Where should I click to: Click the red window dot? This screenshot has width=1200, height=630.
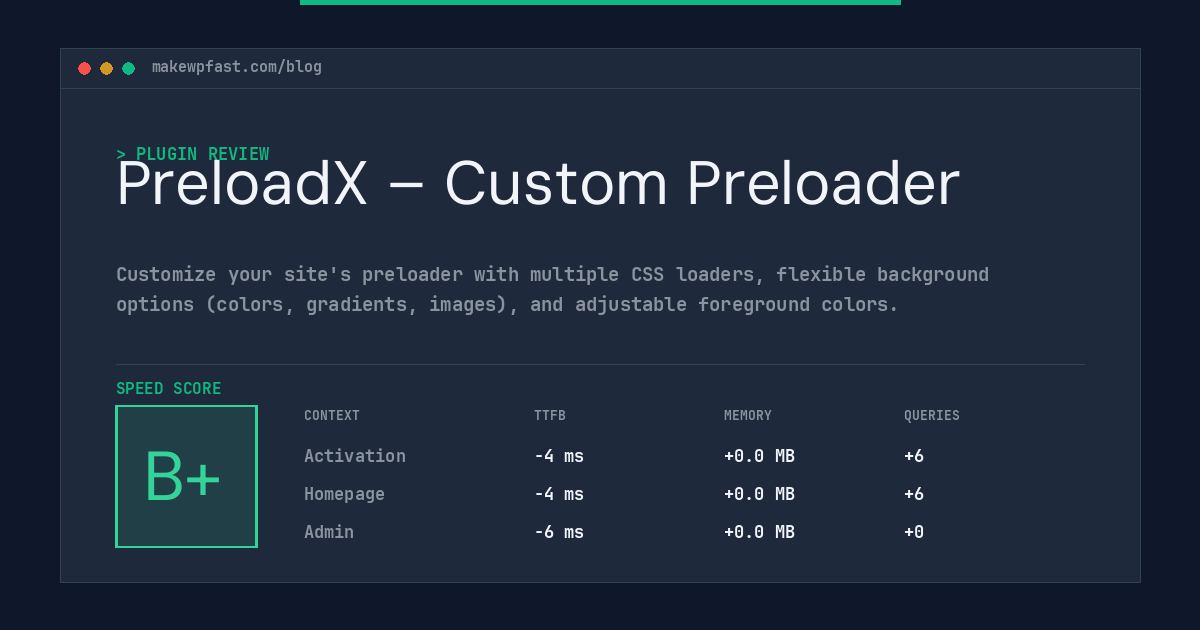(x=84, y=68)
